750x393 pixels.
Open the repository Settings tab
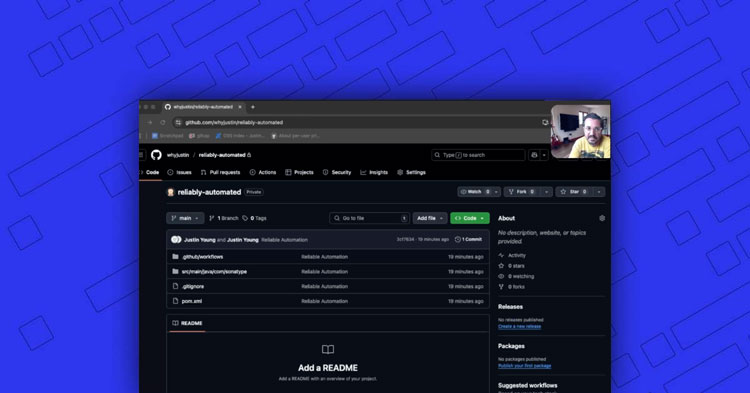click(411, 172)
